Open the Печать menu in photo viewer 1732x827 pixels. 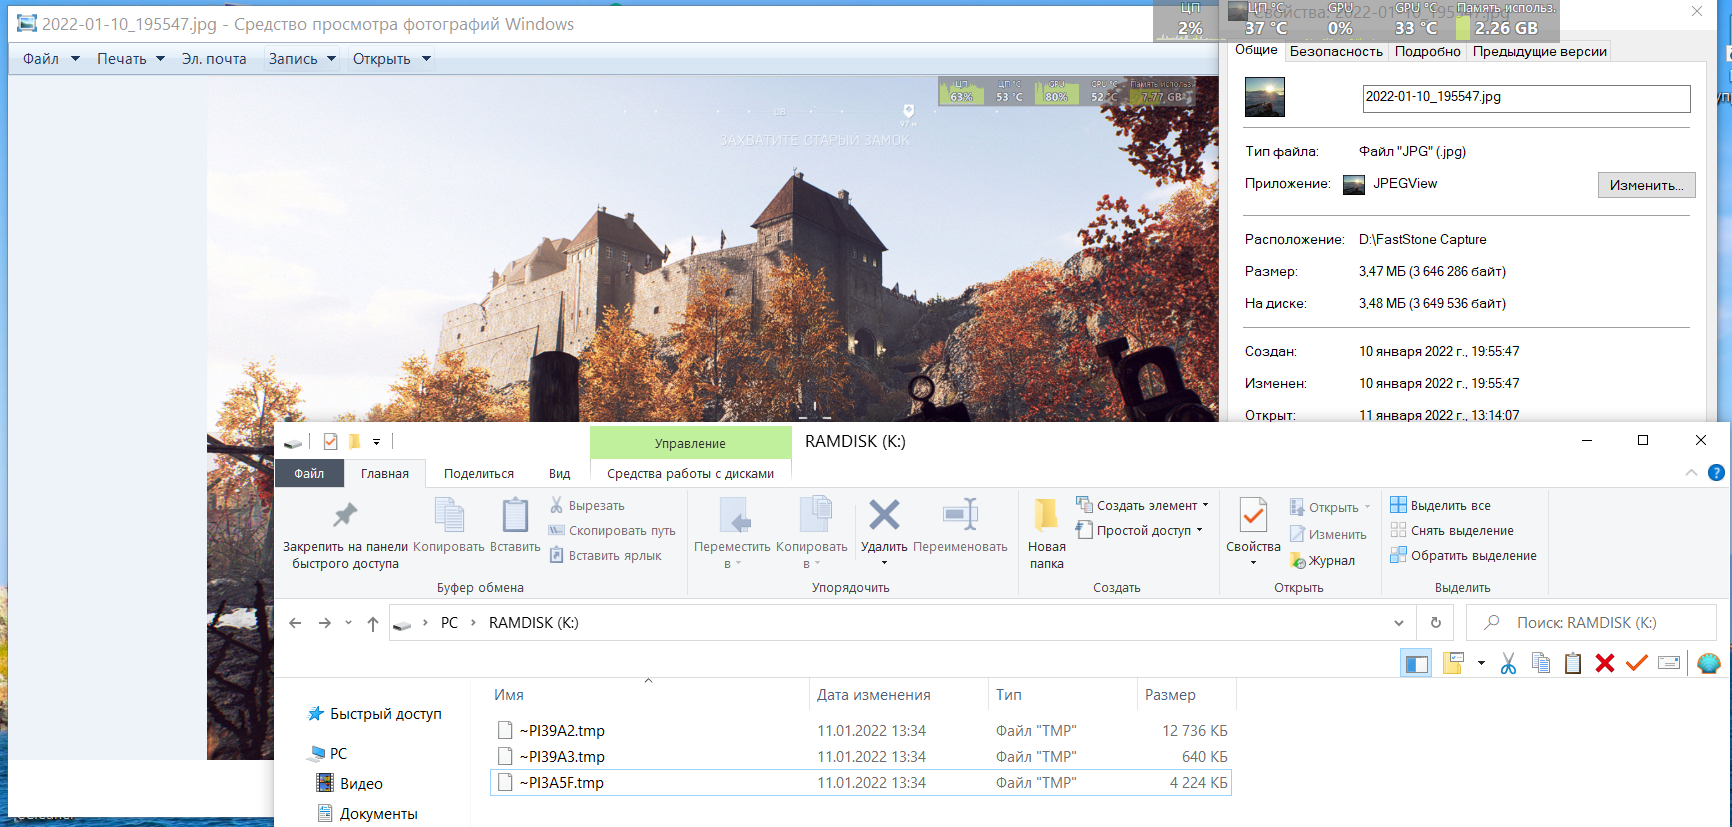(131, 59)
